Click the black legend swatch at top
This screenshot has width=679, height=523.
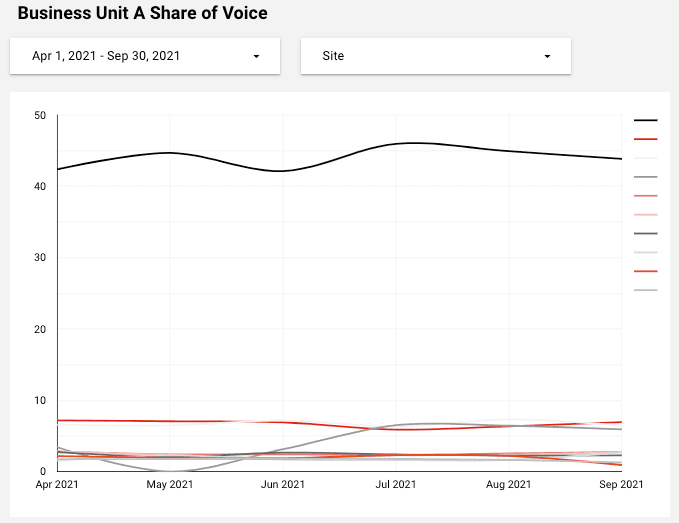(x=645, y=120)
